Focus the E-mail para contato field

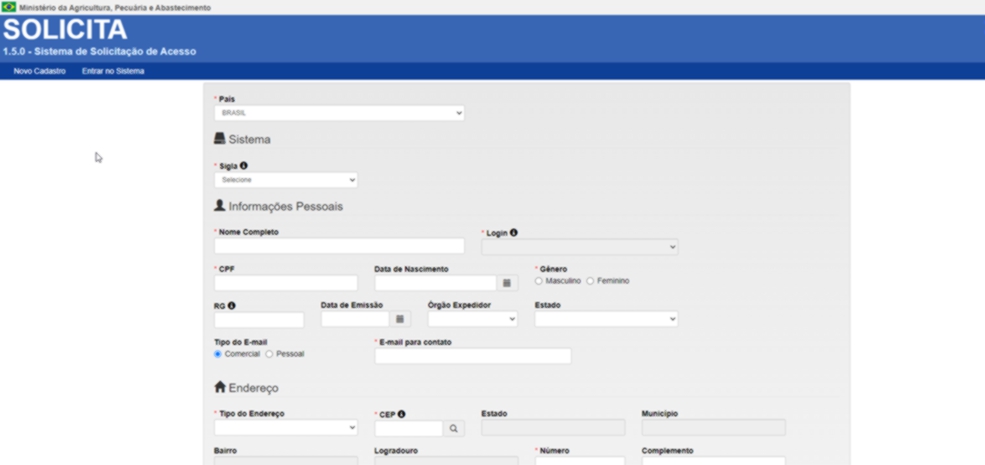click(x=473, y=356)
